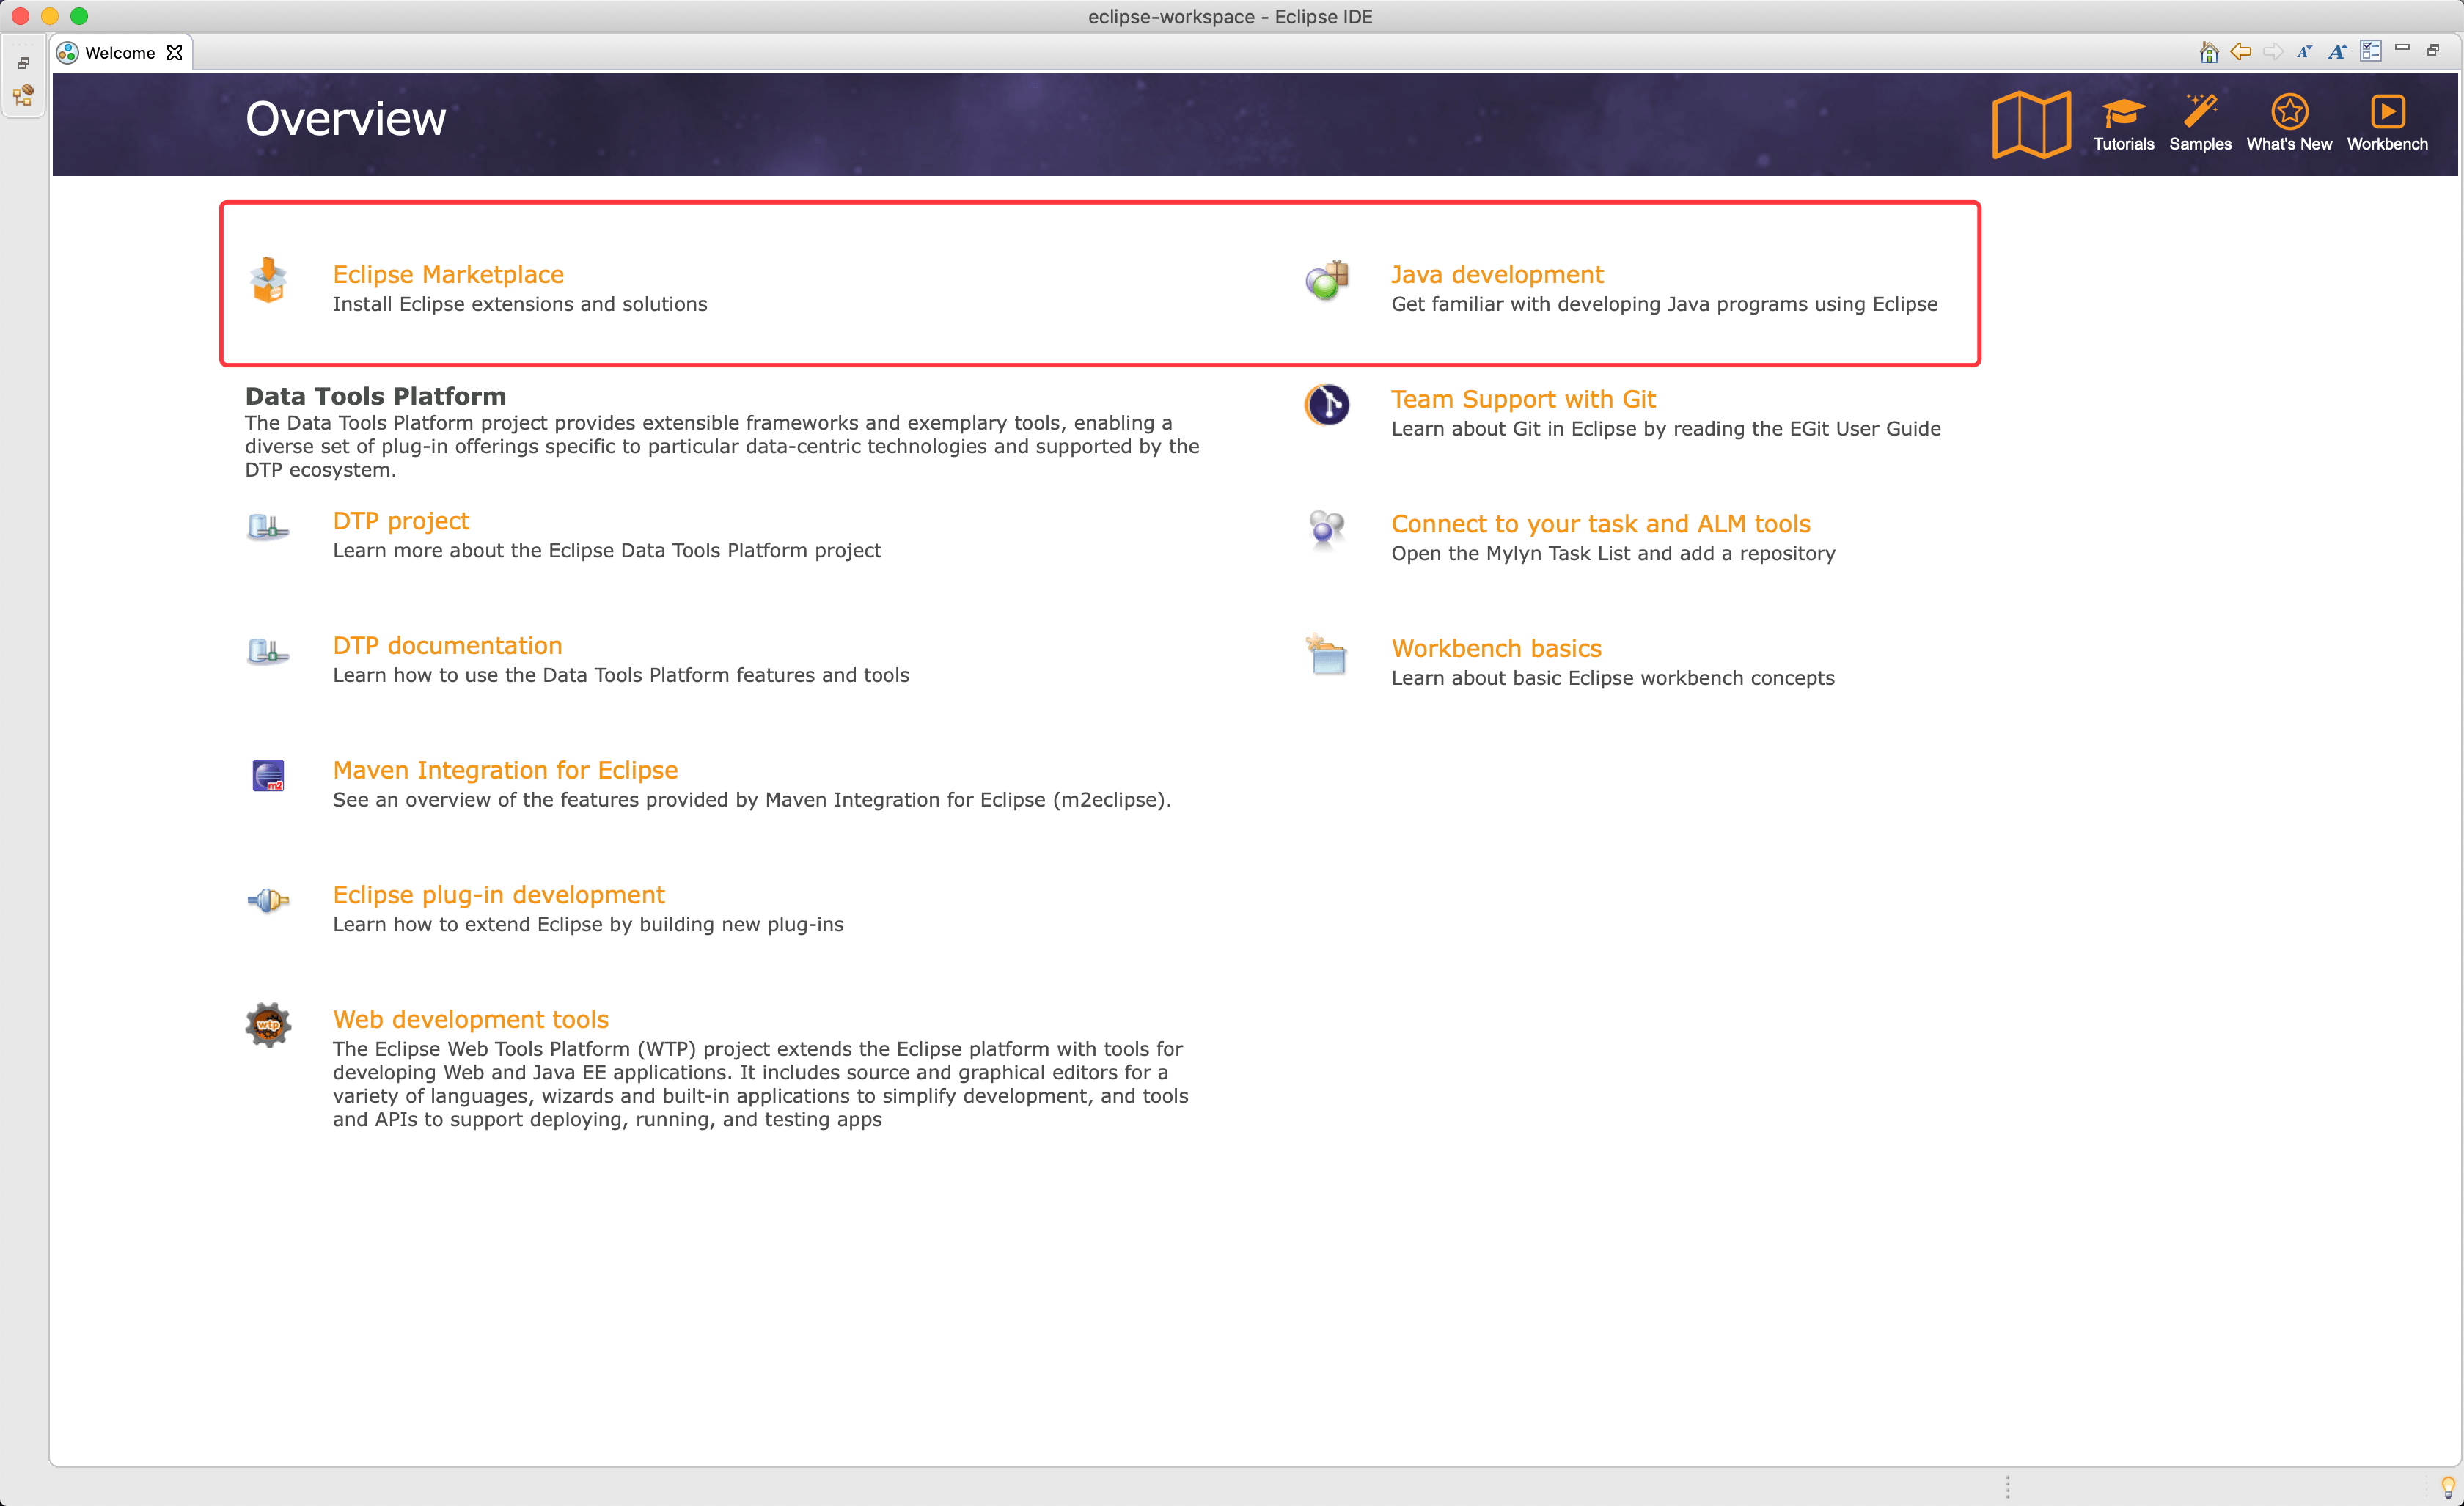Image resolution: width=2464 pixels, height=1506 pixels.
Task: Show tip of the day lightbulb
Action: click(2448, 1487)
